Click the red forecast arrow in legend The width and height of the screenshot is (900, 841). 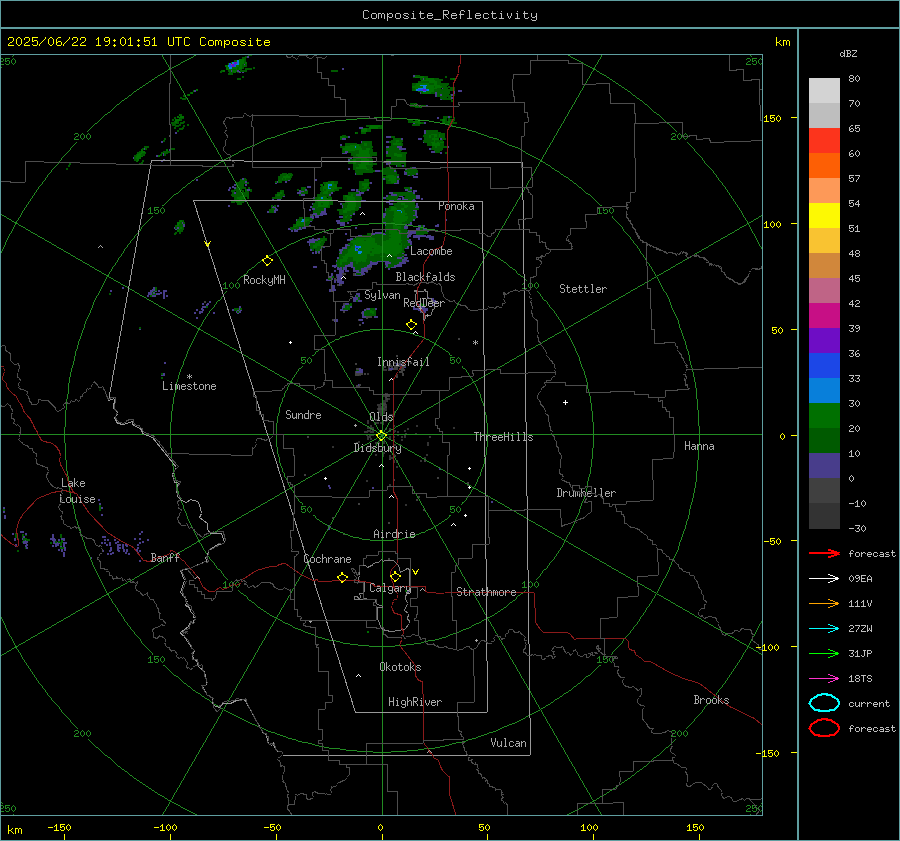point(824,553)
